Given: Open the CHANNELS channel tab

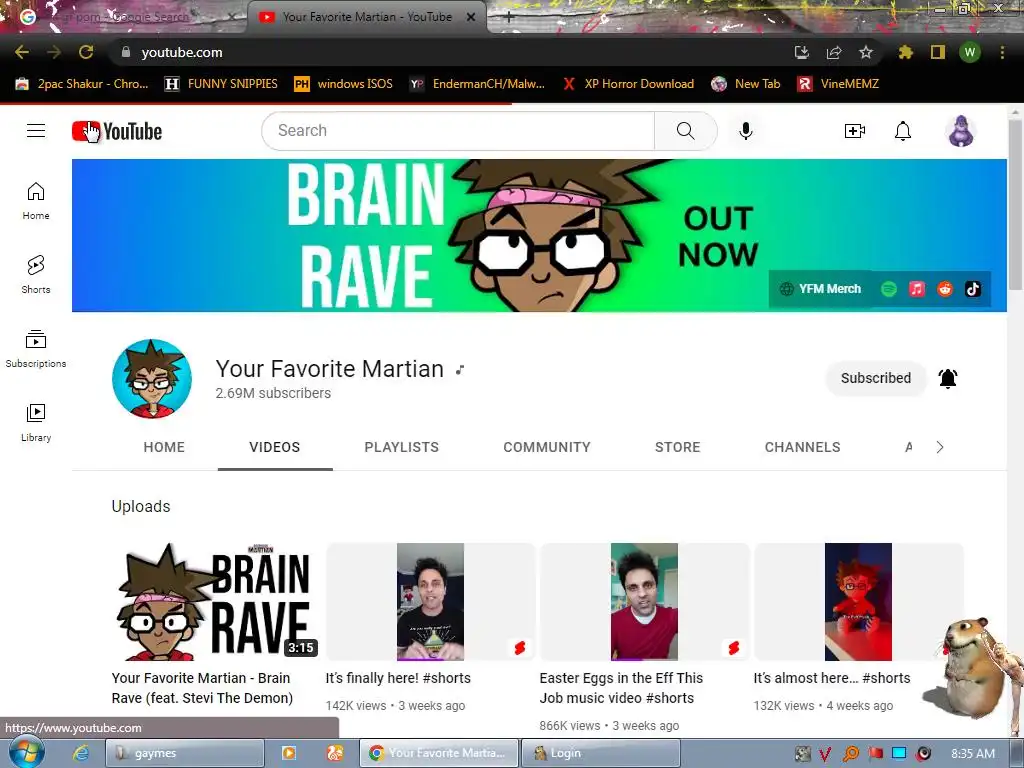Looking at the screenshot, I should 803,447.
